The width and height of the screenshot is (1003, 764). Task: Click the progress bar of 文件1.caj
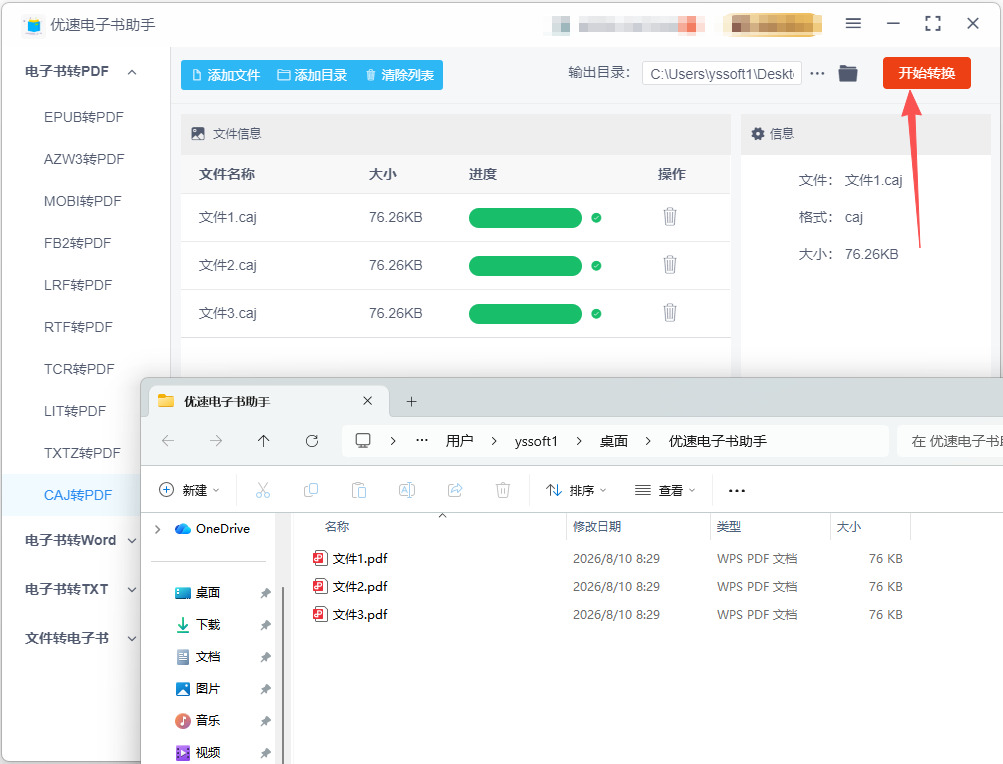tap(525, 218)
